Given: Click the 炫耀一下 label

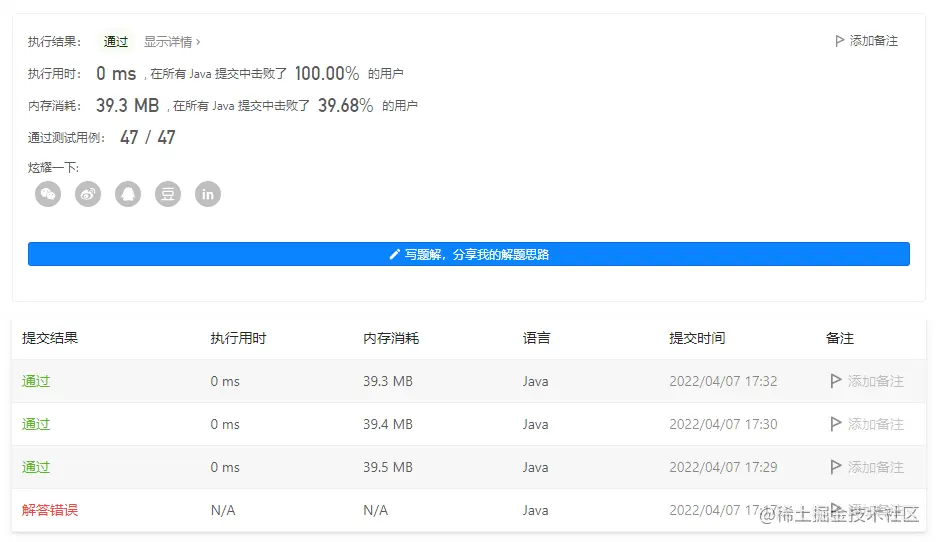Looking at the screenshot, I should [53, 167].
